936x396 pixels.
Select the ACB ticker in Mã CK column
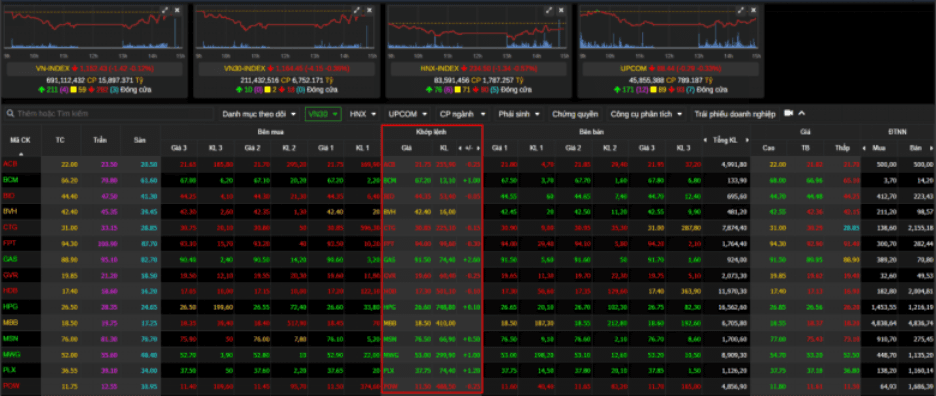tap(10, 164)
